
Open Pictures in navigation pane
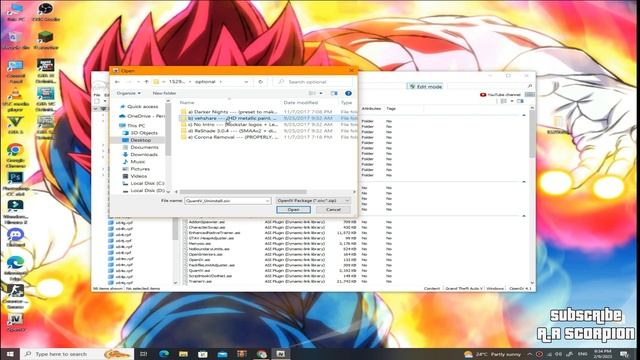[x=140, y=169]
